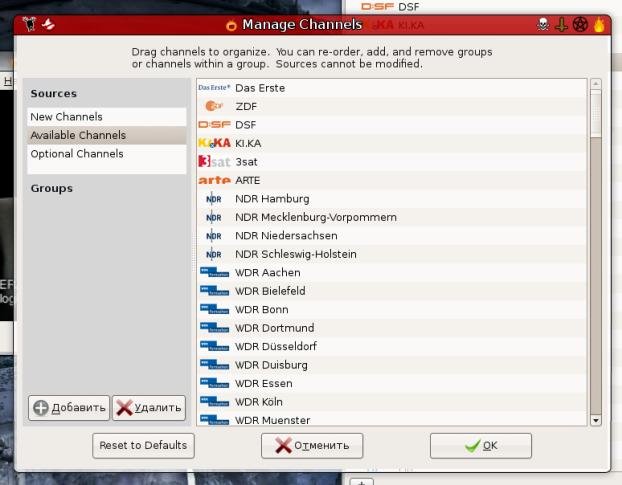The width and height of the screenshot is (622, 485).
Task: Click the 3sat logo icon
Action: (x=214, y=161)
